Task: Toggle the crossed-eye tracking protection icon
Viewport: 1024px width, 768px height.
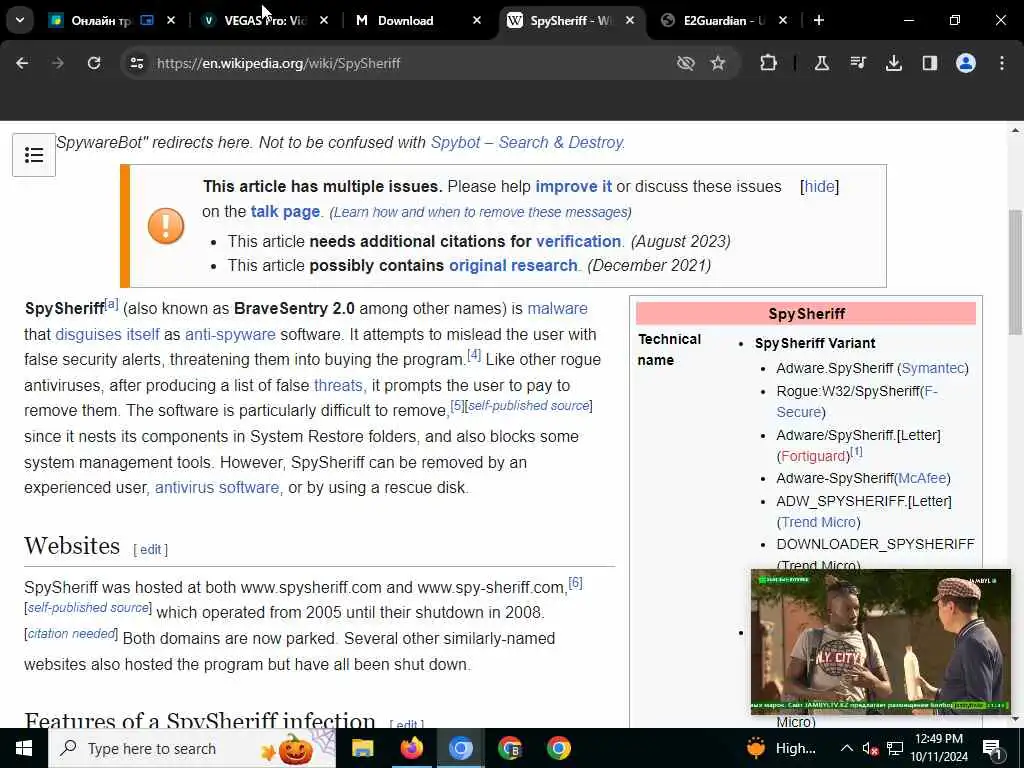Action: click(x=686, y=63)
